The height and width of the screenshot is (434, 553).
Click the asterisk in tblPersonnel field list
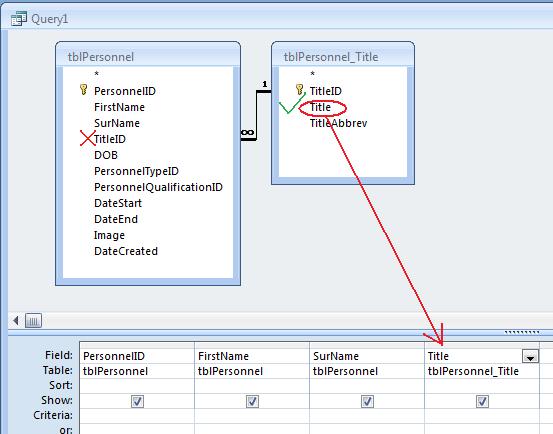click(96, 74)
